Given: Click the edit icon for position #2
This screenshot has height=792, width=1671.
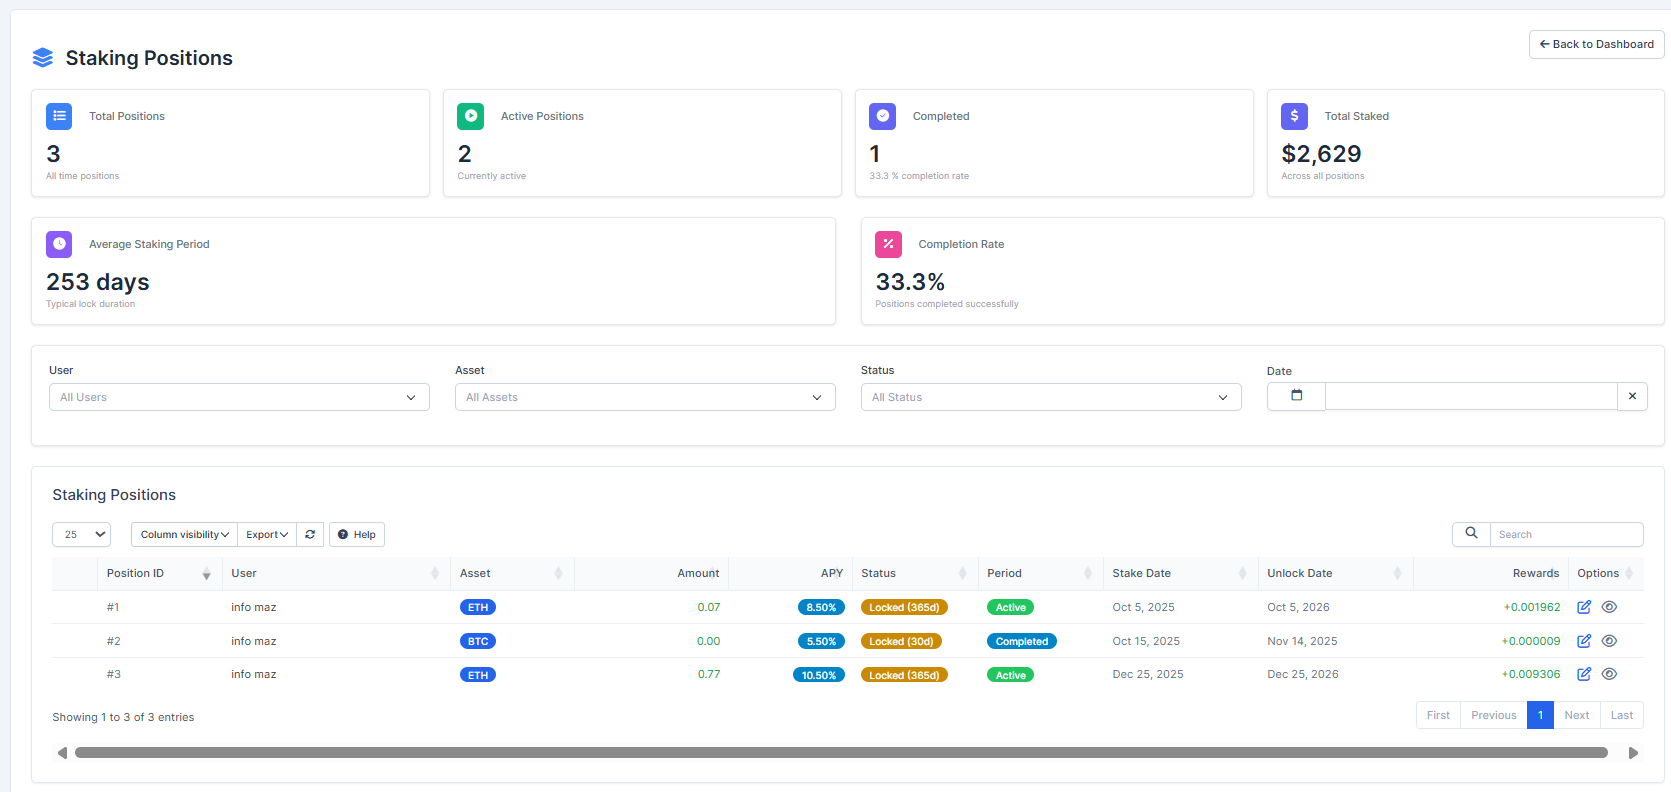Looking at the screenshot, I should coord(1584,641).
